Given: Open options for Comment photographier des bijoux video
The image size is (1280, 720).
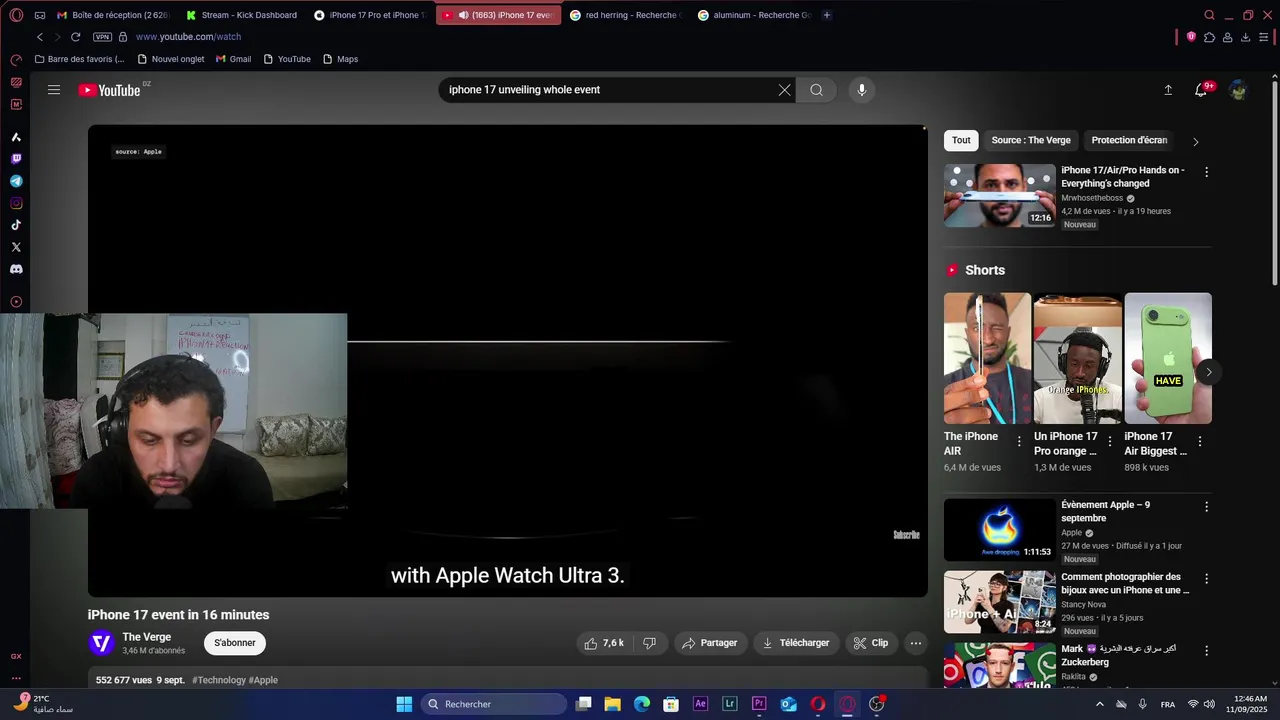Looking at the screenshot, I should pyautogui.click(x=1206, y=579).
